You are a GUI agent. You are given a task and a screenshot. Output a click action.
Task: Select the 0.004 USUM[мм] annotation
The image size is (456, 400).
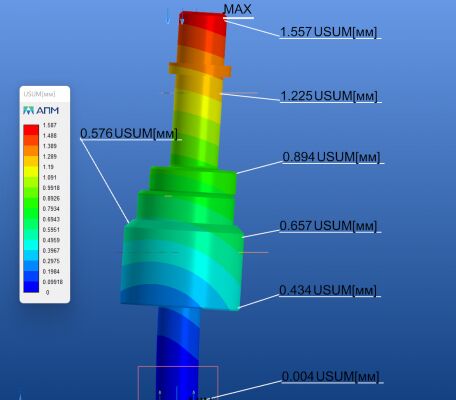tap(331, 377)
